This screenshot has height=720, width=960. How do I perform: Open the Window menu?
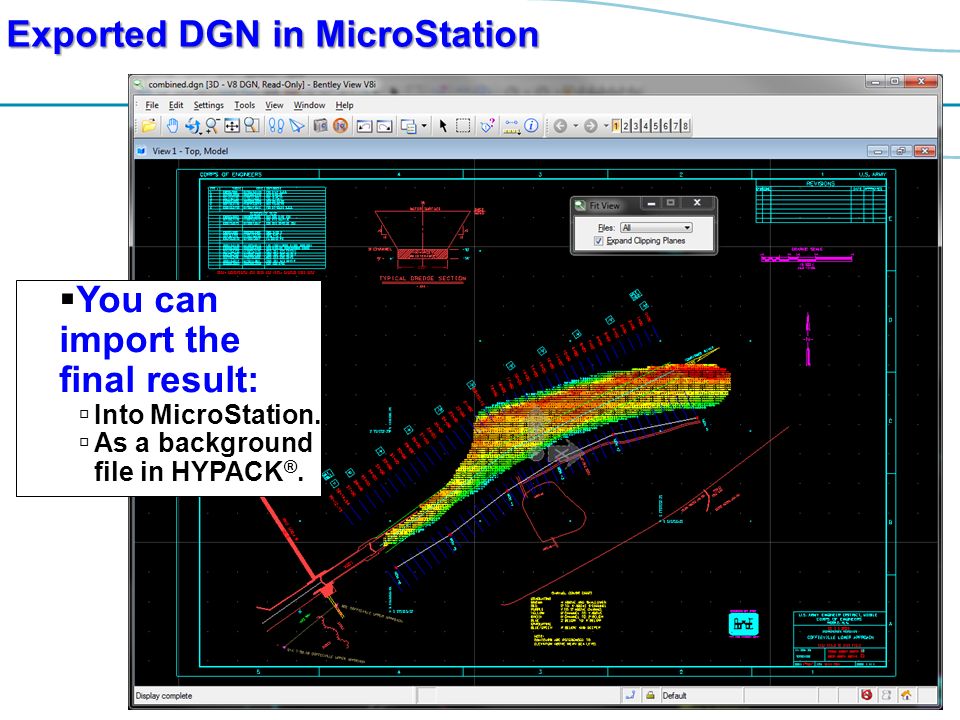click(309, 105)
